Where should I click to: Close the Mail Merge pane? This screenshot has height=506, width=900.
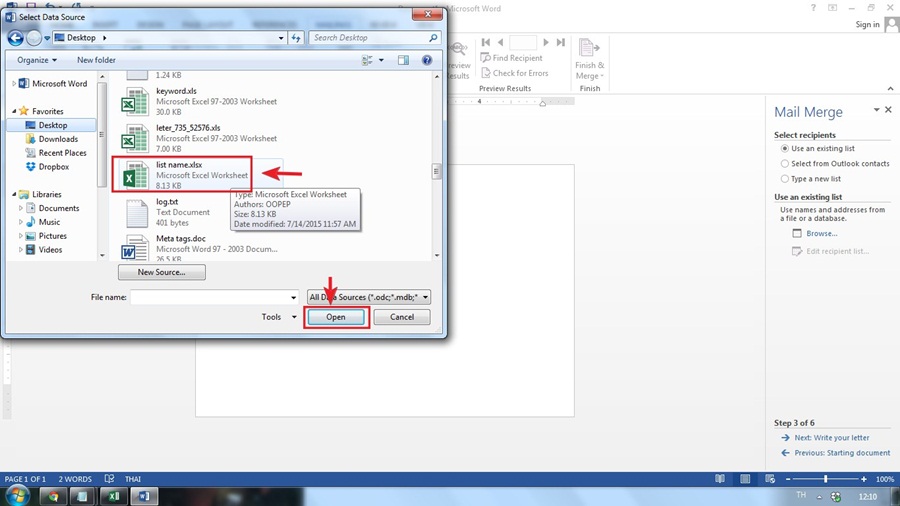(888, 110)
